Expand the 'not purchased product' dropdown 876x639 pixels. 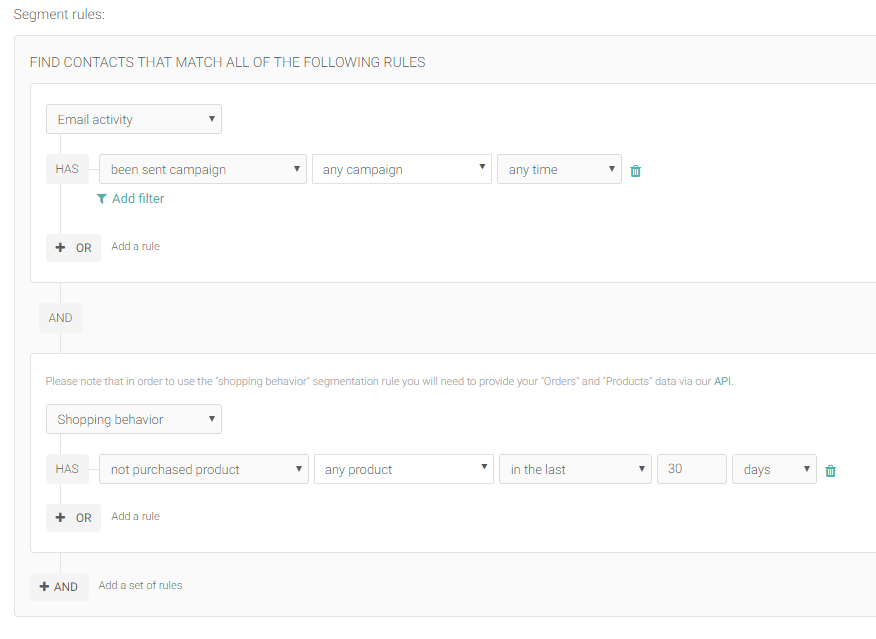pos(204,469)
